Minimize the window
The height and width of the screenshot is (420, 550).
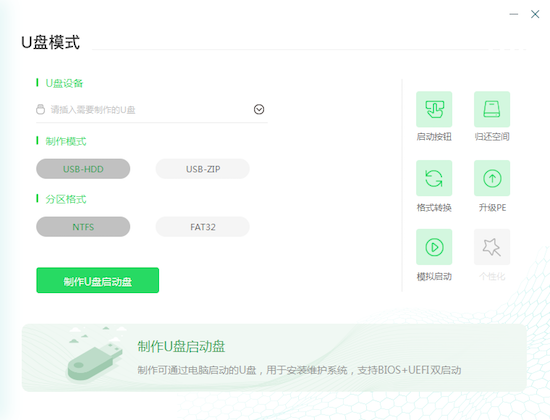[x=514, y=14]
